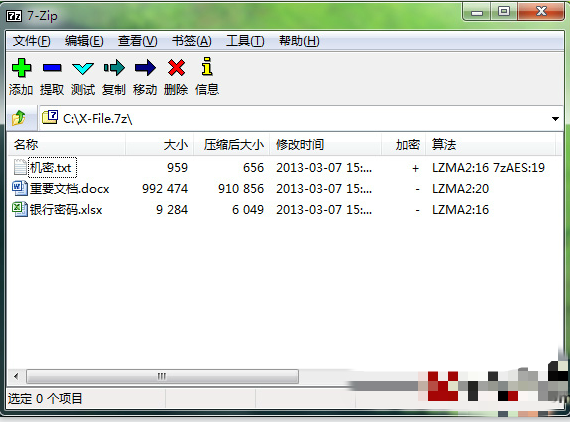Image resolution: width=570 pixels, height=422 pixels.
Task: Click size value 959
Action: [177, 168]
